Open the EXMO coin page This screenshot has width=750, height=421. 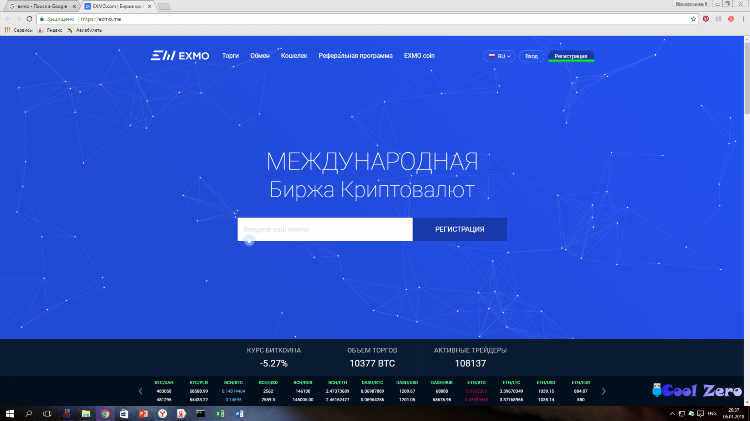click(419, 55)
